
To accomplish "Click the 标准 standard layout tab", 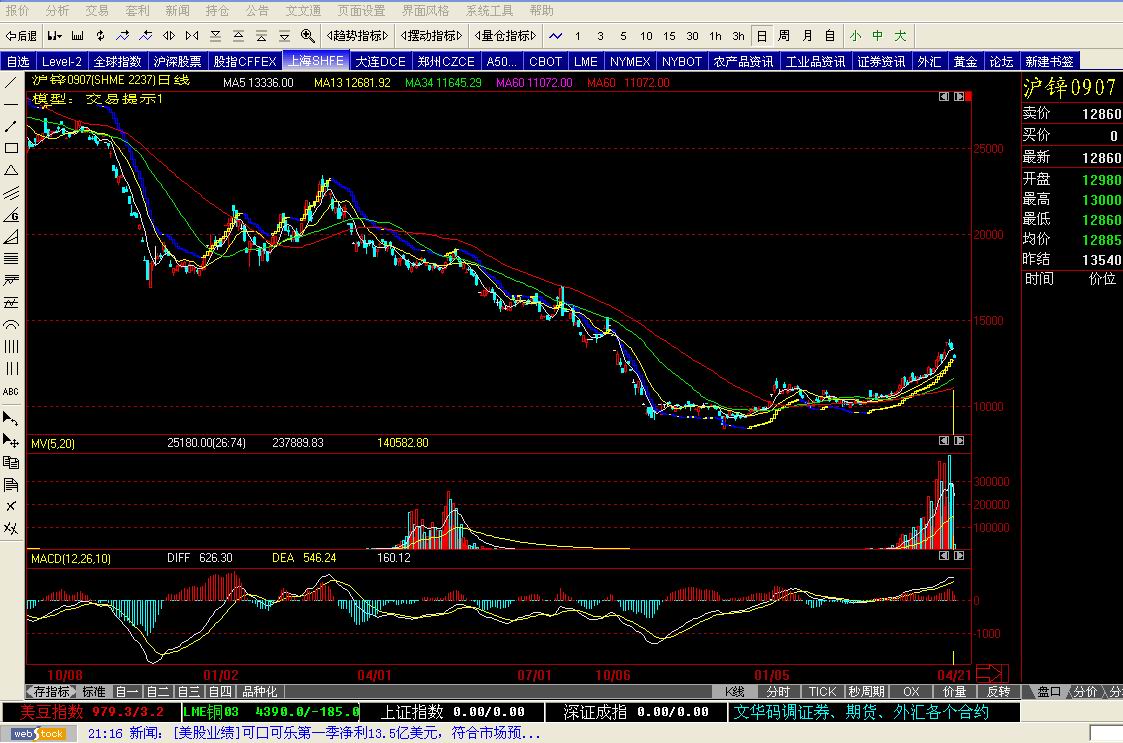I will pyautogui.click(x=94, y=691).
